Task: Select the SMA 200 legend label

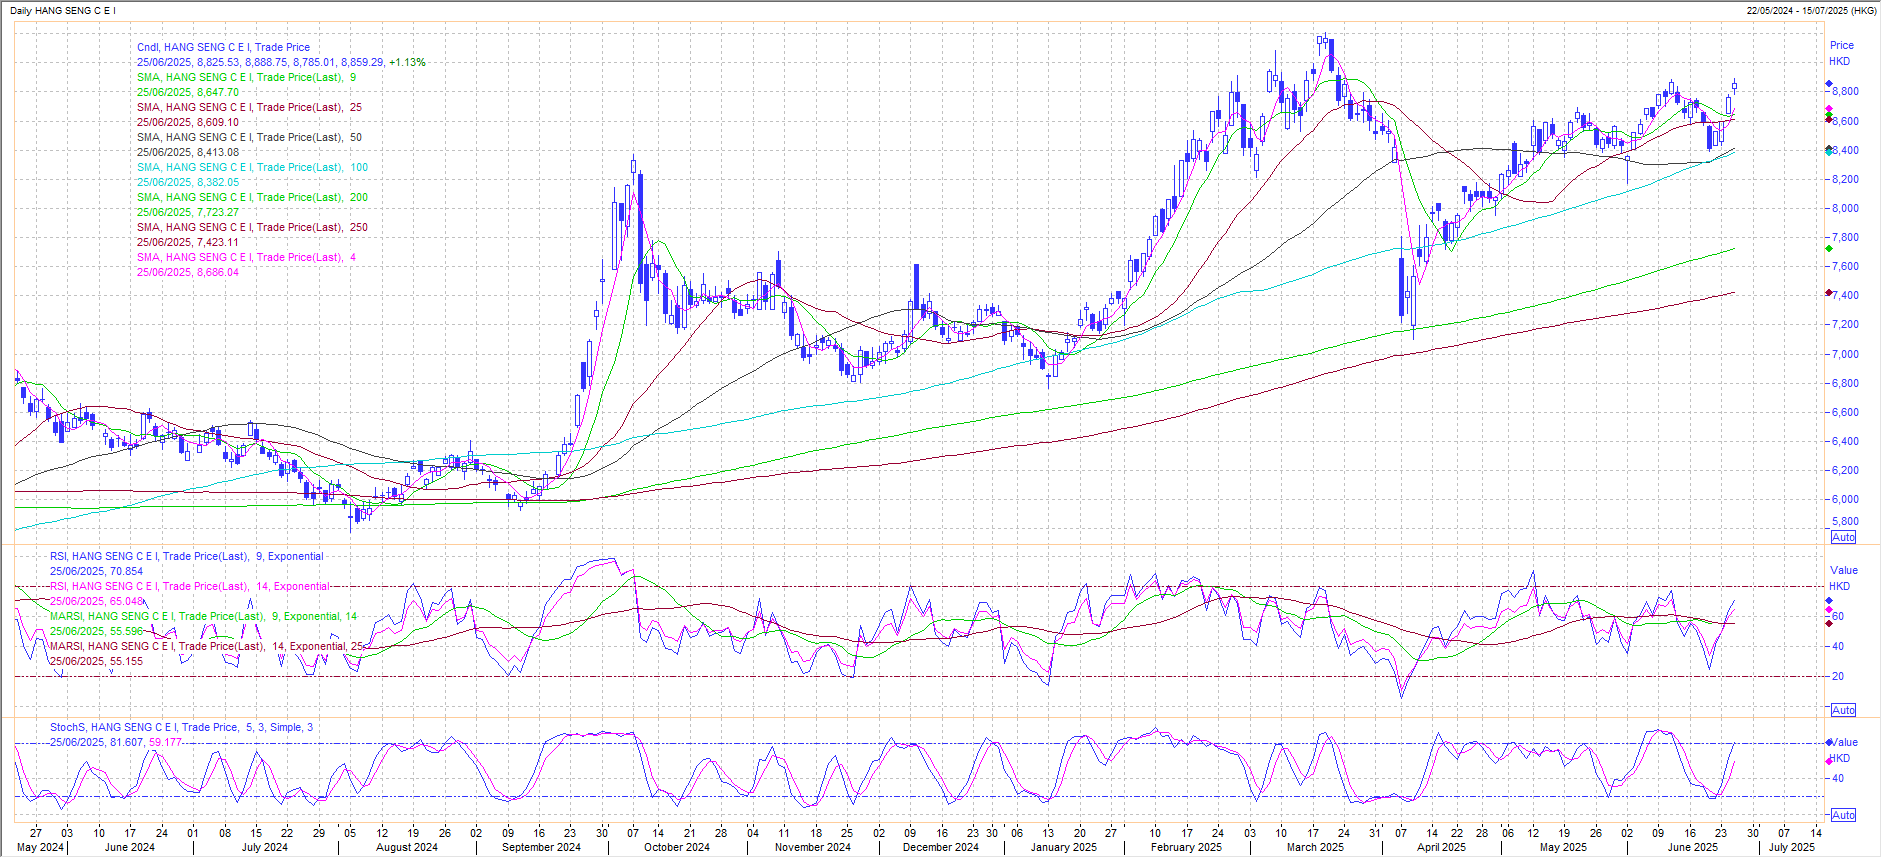Action: [252, 197]
